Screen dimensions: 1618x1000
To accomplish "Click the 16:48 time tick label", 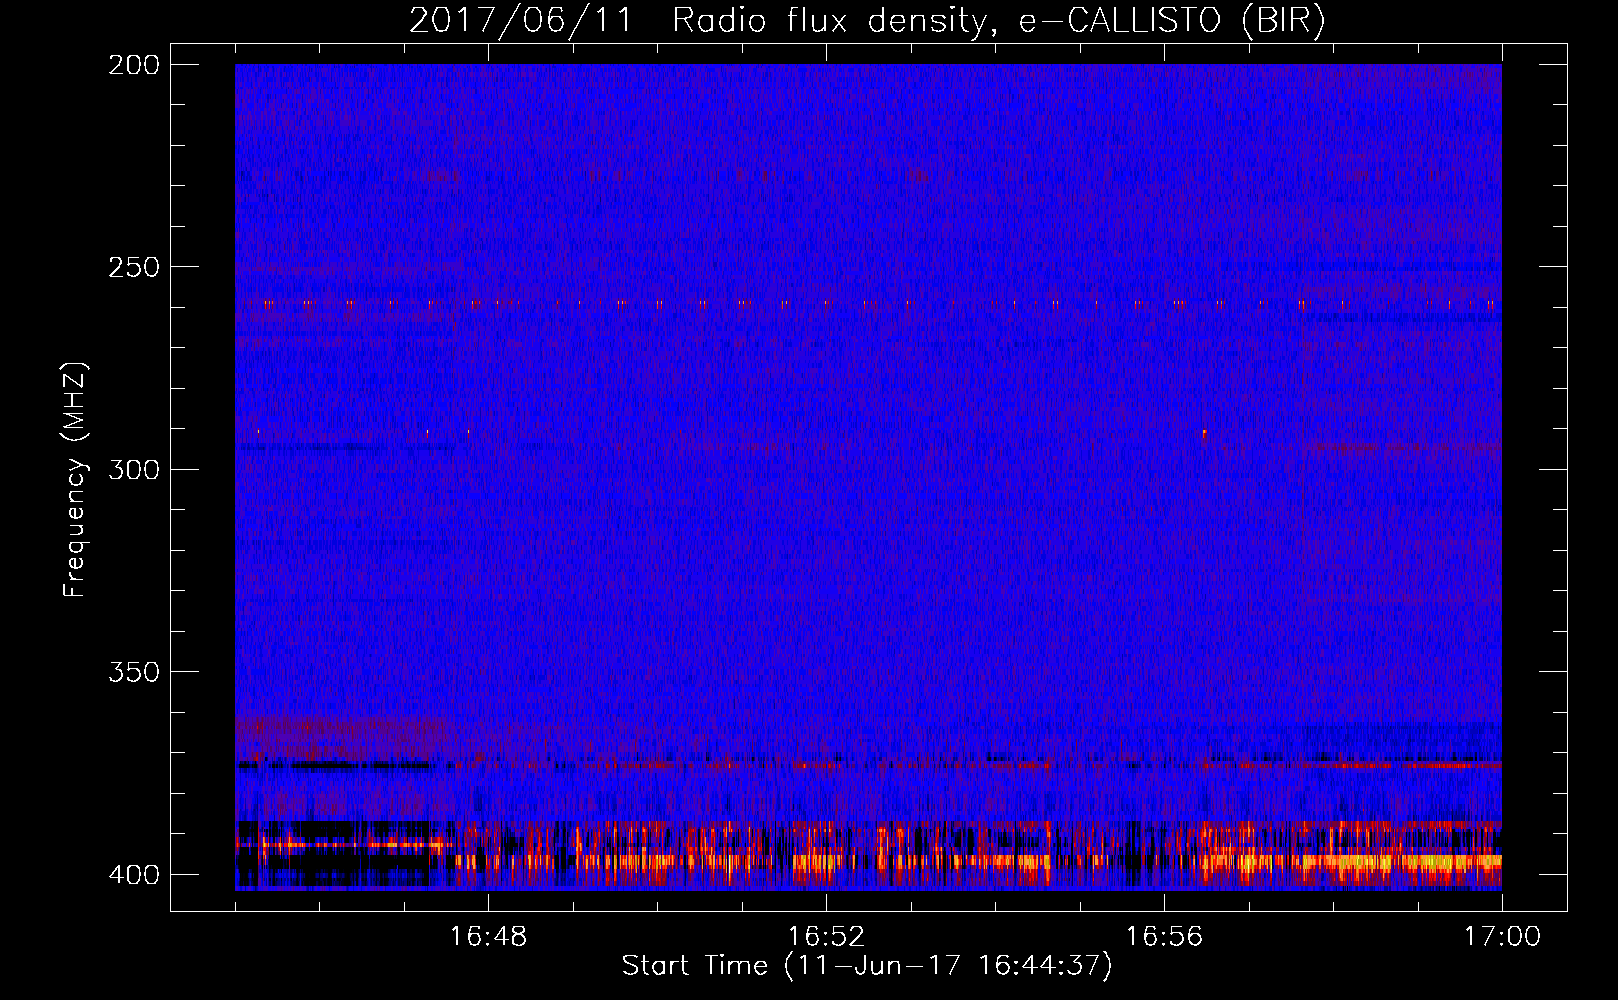I will click(488, 936).
